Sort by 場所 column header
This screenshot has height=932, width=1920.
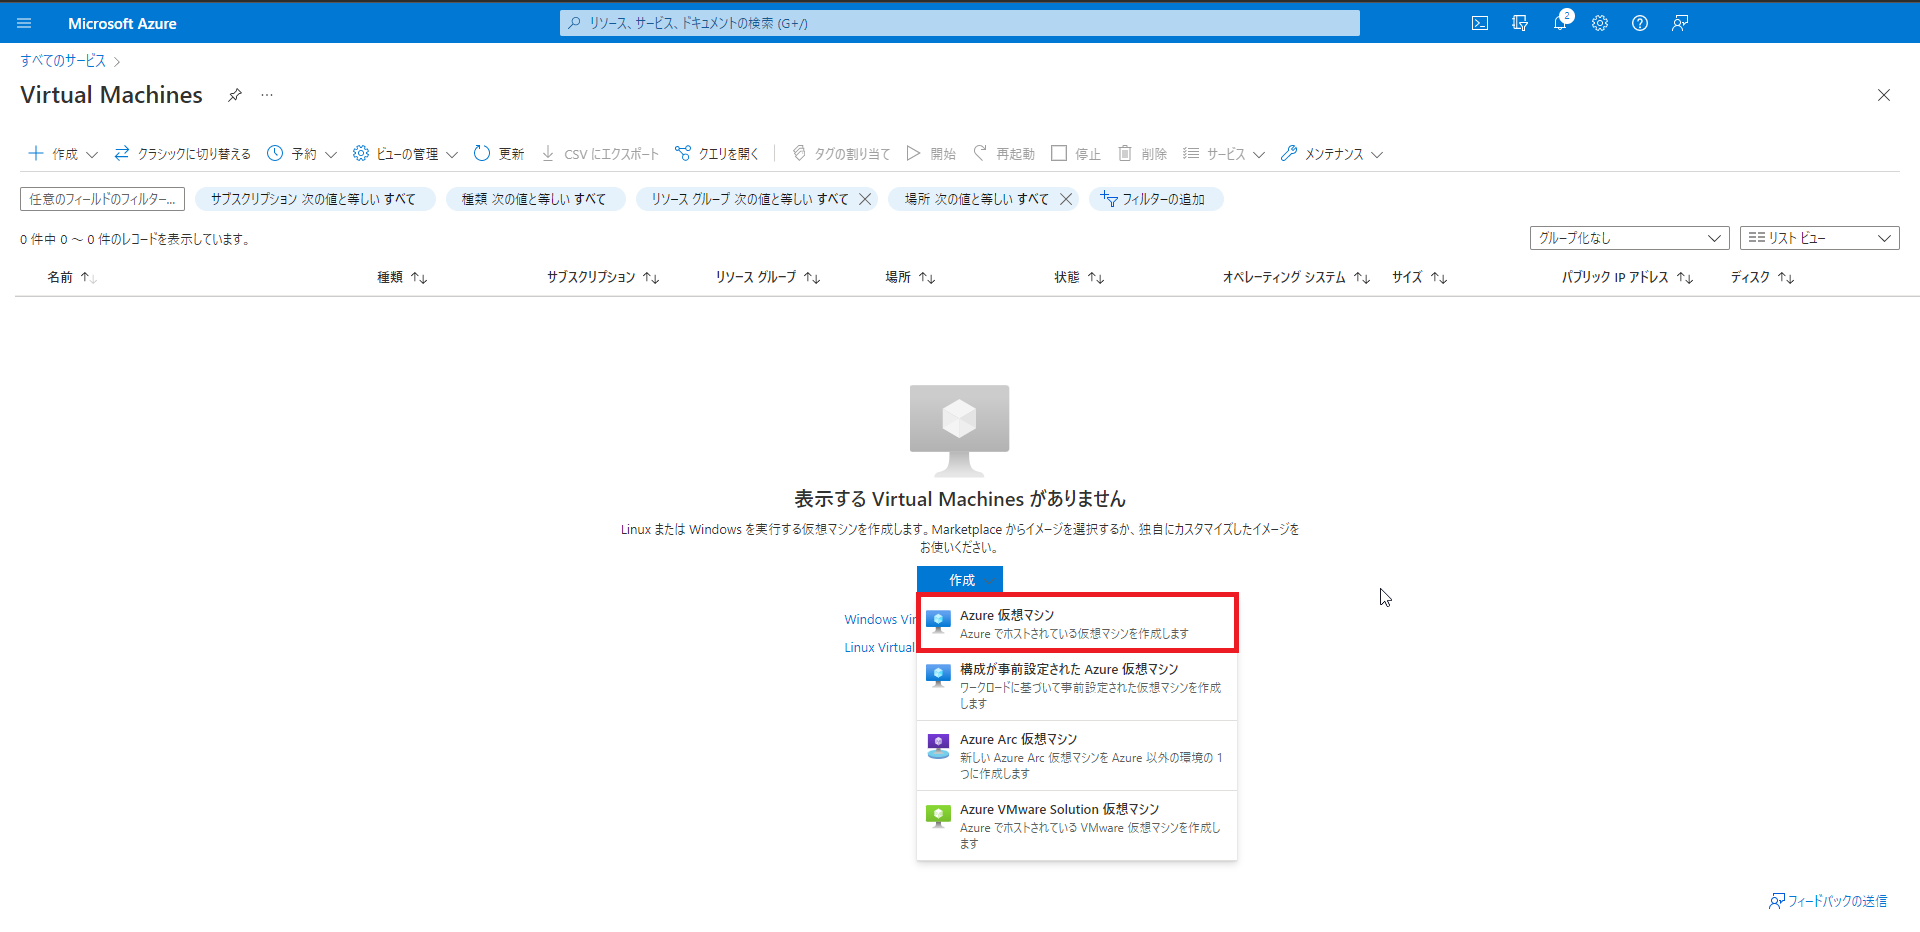coord(910,277)
